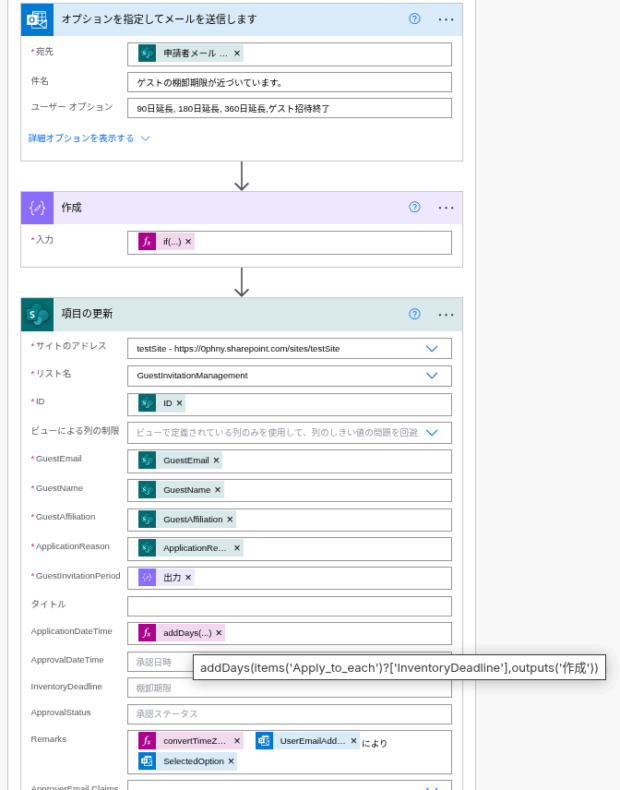
Task: Click the 出力 dynamic content token
Action: pos(166,577)
